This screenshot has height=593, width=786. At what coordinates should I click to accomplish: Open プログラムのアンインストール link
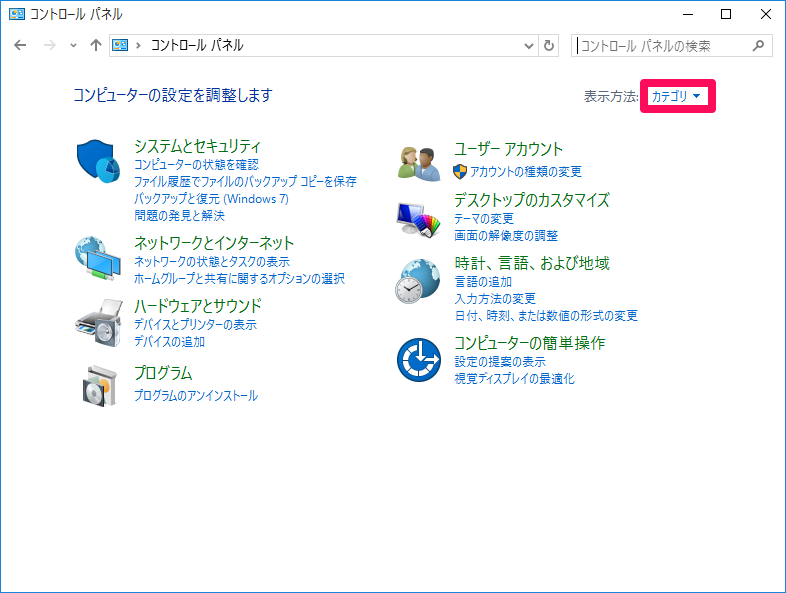(196, 396)
